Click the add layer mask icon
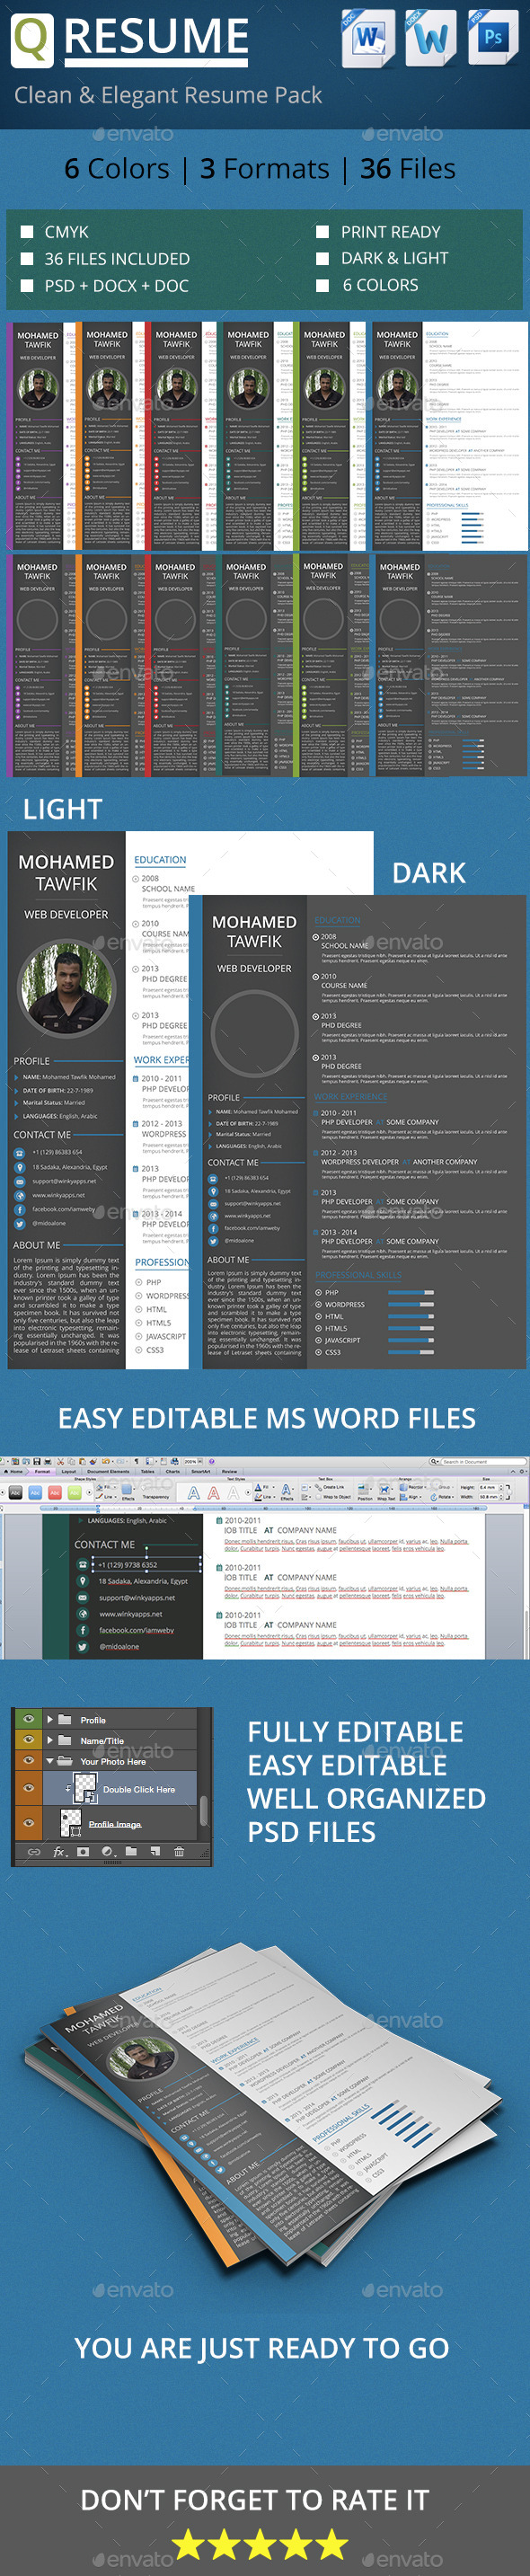The image size is (530, 2576). click(x=83, y=1852)
